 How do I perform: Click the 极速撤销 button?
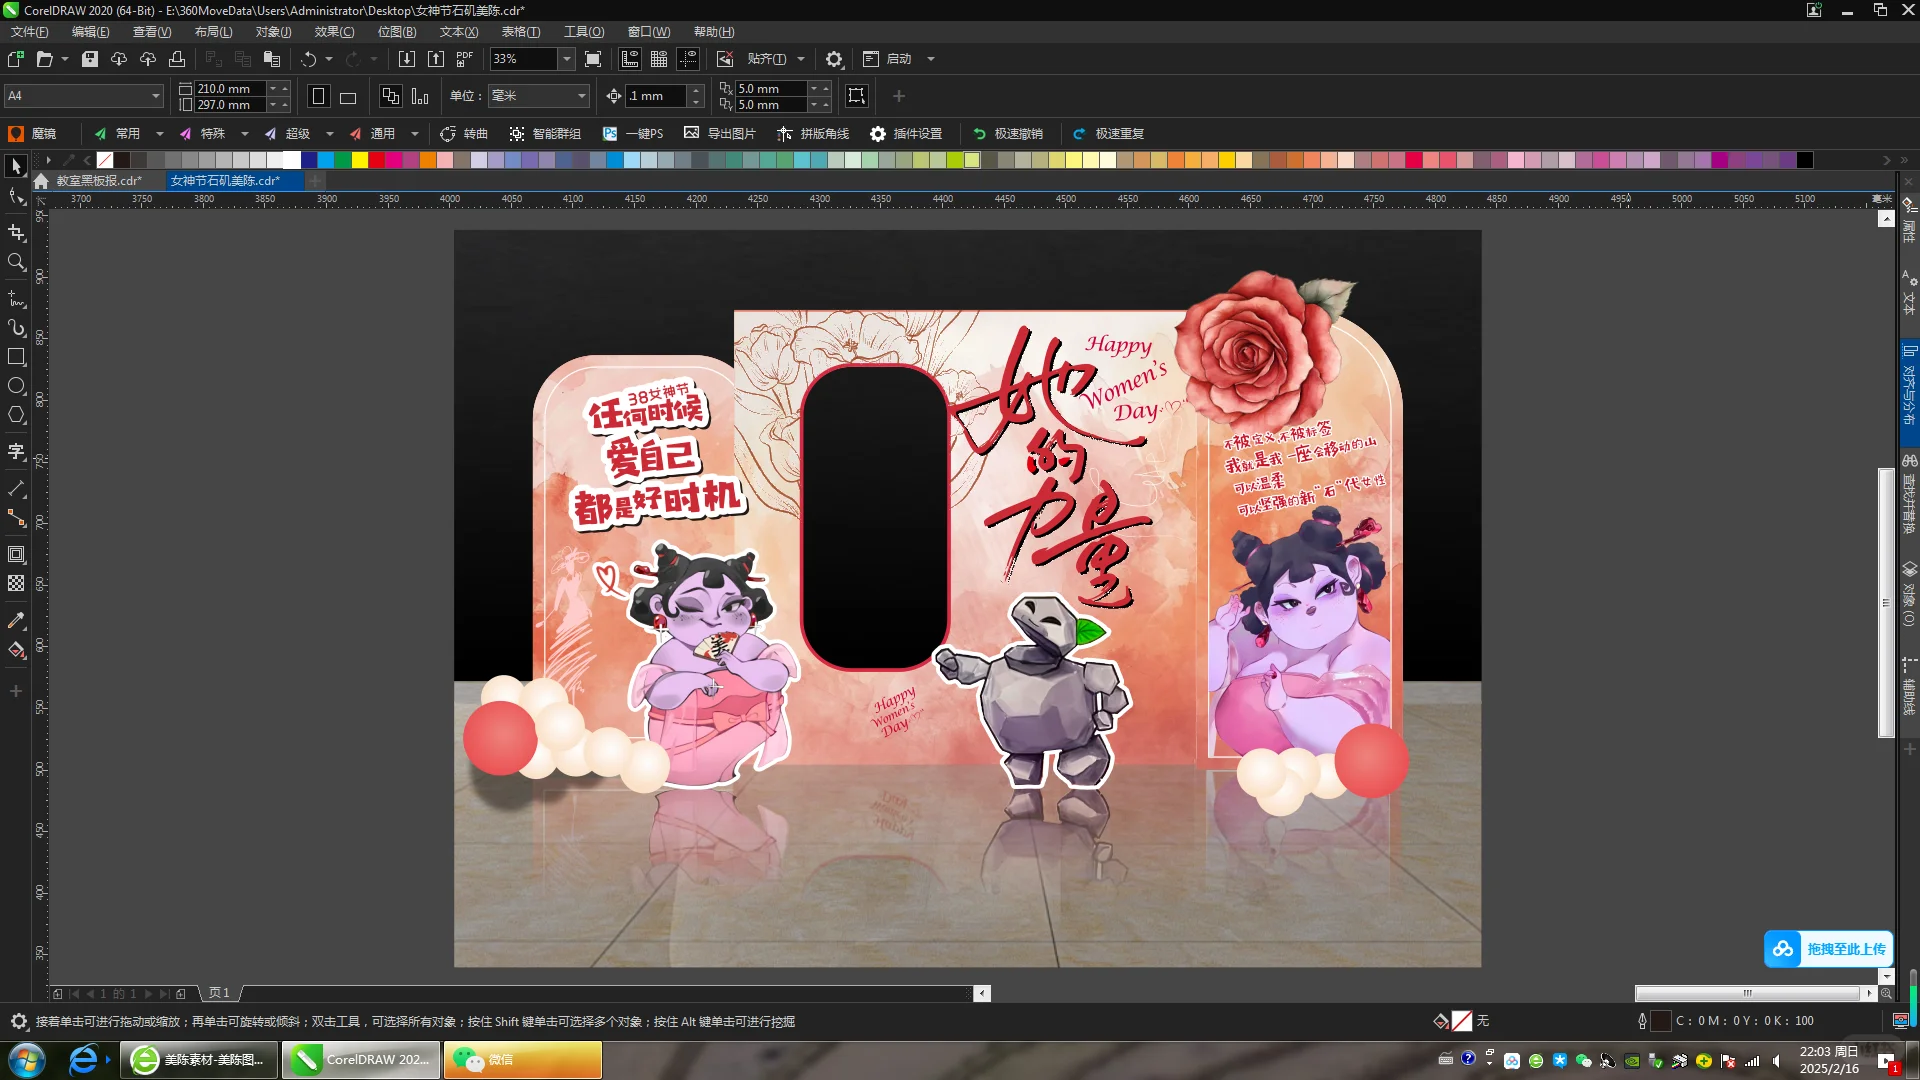click(x=1008, y=134)
